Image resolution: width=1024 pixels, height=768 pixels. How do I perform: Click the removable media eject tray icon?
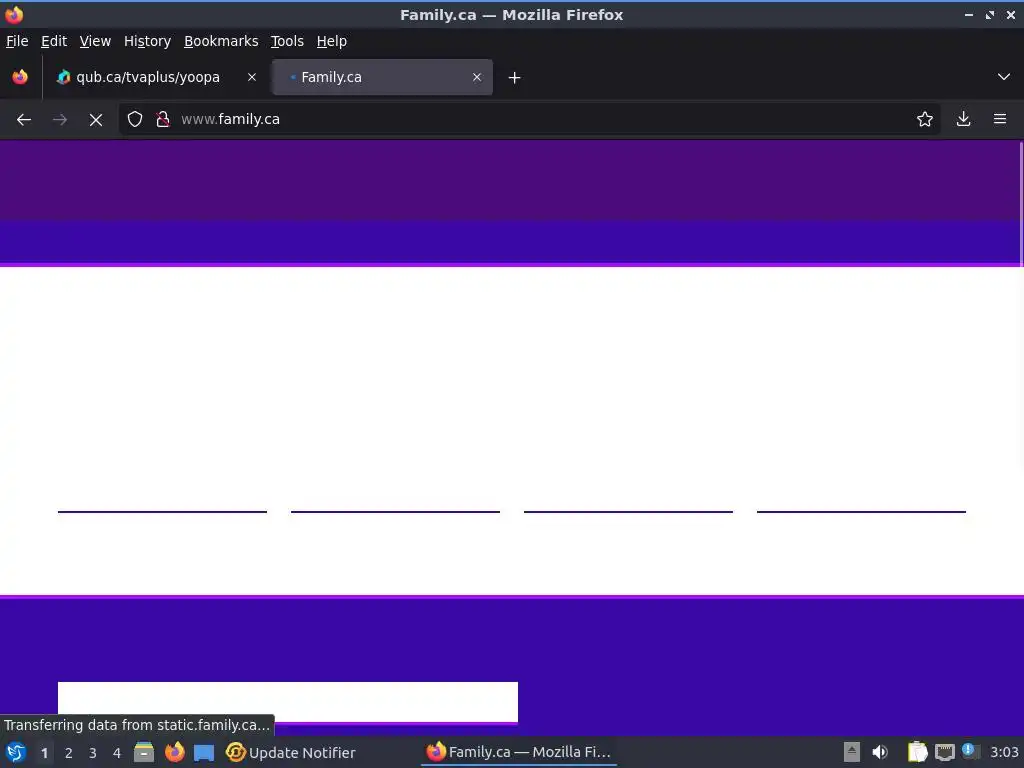(852, 752)
